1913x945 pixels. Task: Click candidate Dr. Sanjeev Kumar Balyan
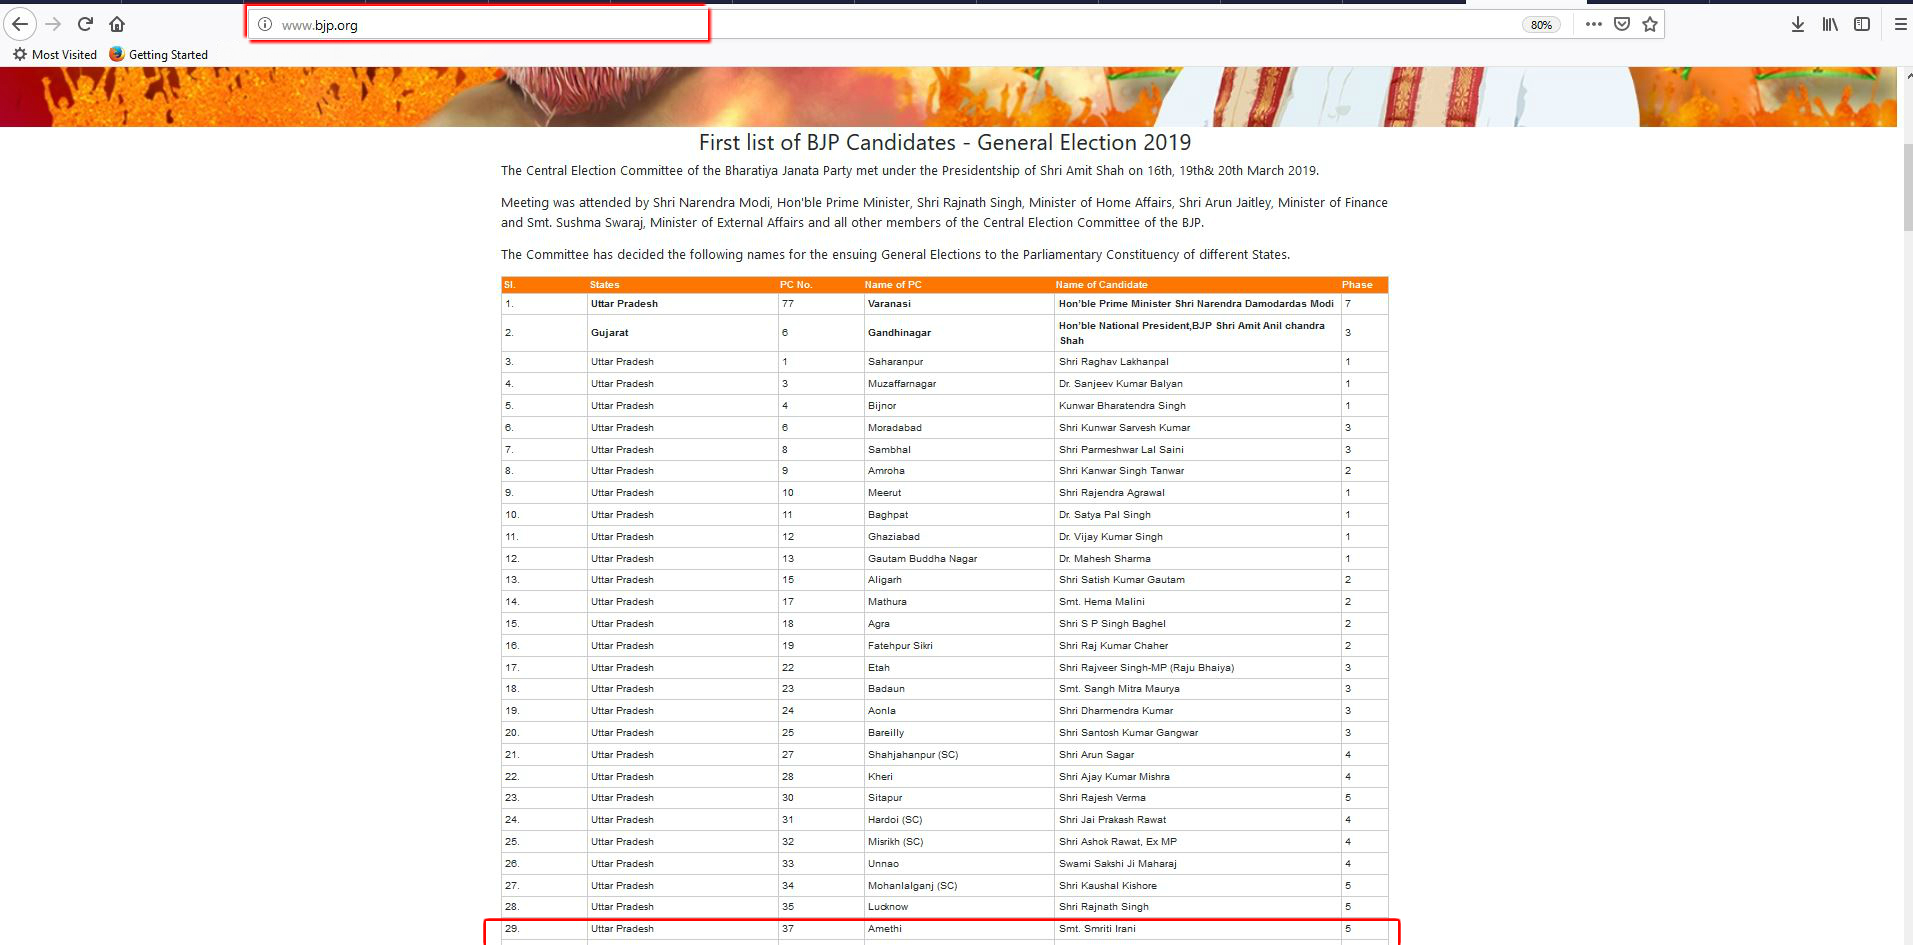pos(1120,384)
